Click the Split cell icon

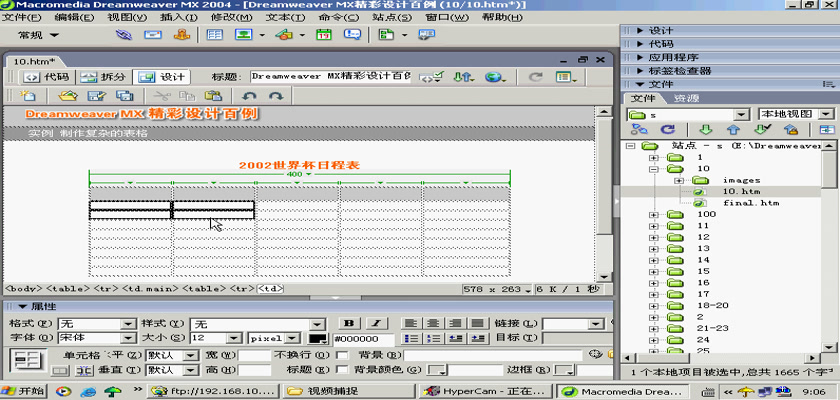tap(84, 370)
